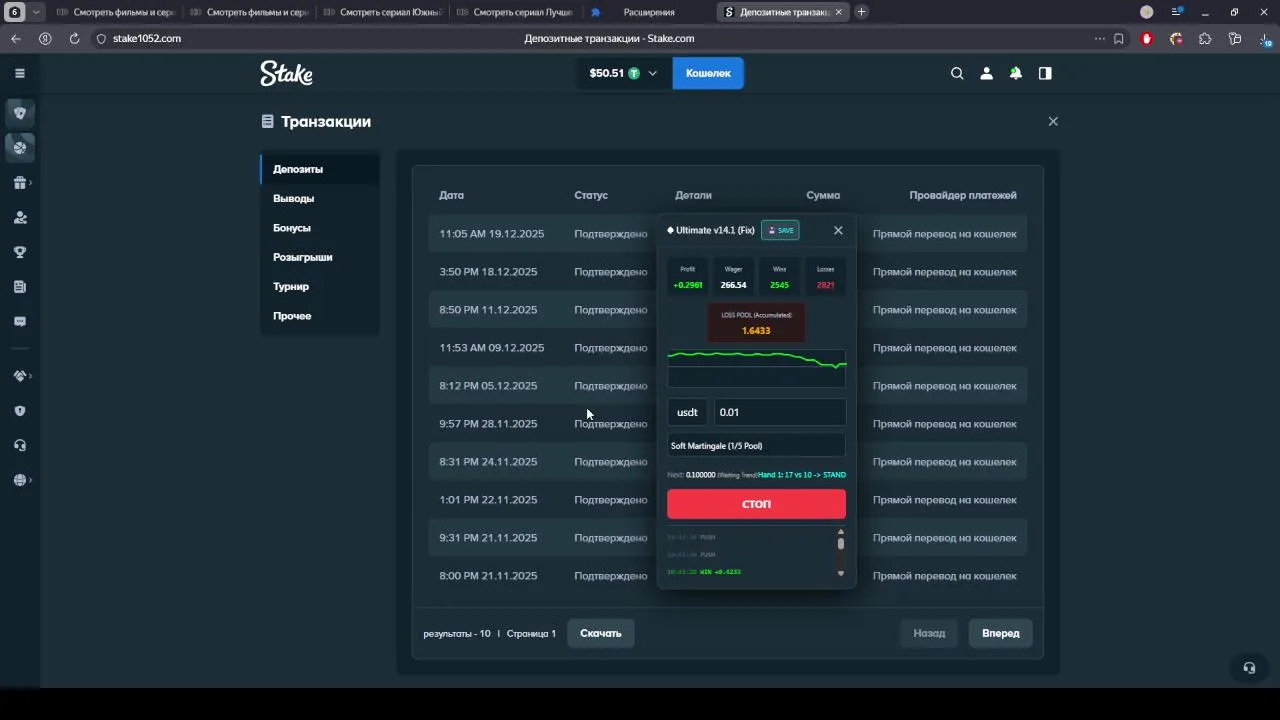Click date 8:31 PM 24.11.2025

pyautogui.click(x=488, y=462)
